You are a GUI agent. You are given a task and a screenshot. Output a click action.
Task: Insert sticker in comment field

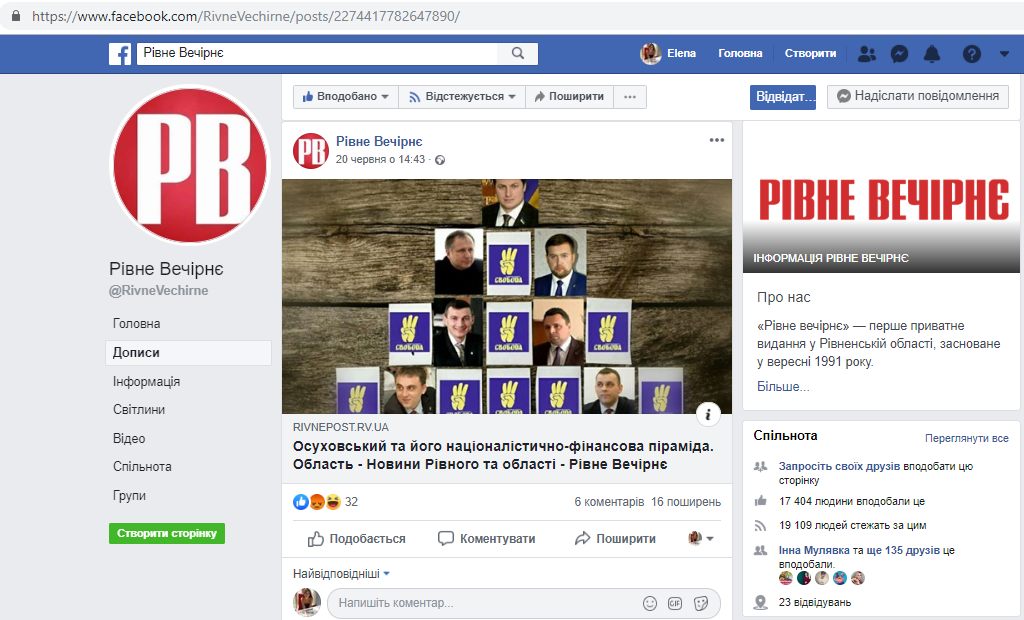[701, 603]
